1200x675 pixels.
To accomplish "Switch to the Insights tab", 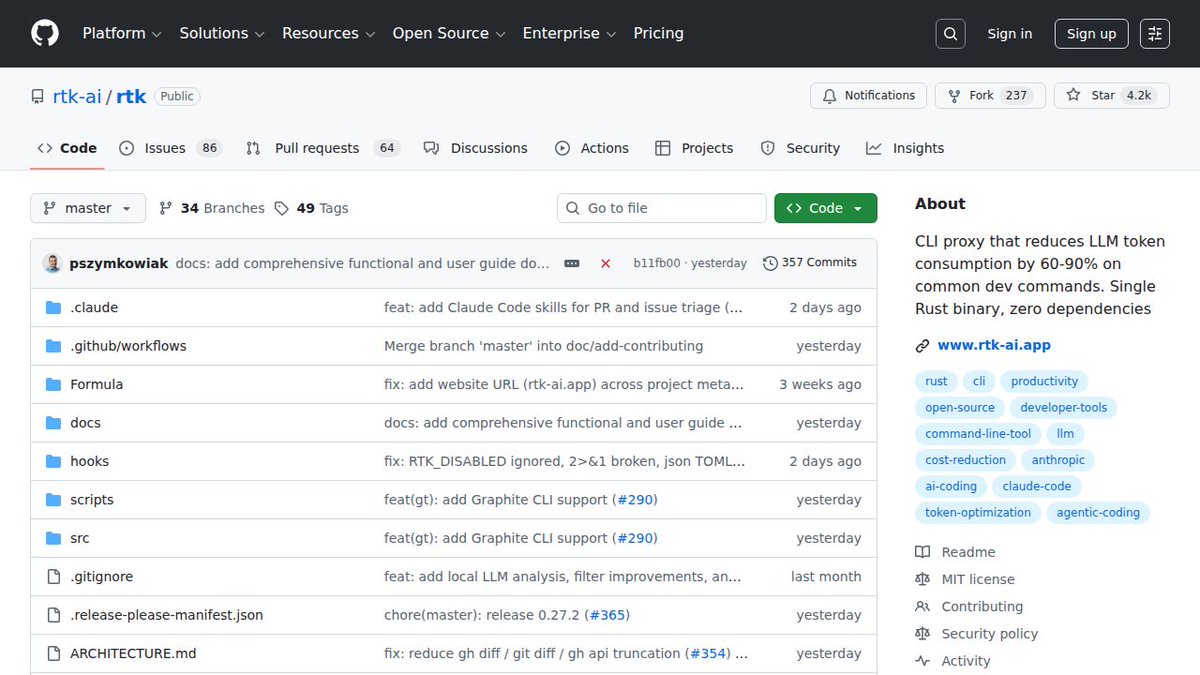I will 905,148.
